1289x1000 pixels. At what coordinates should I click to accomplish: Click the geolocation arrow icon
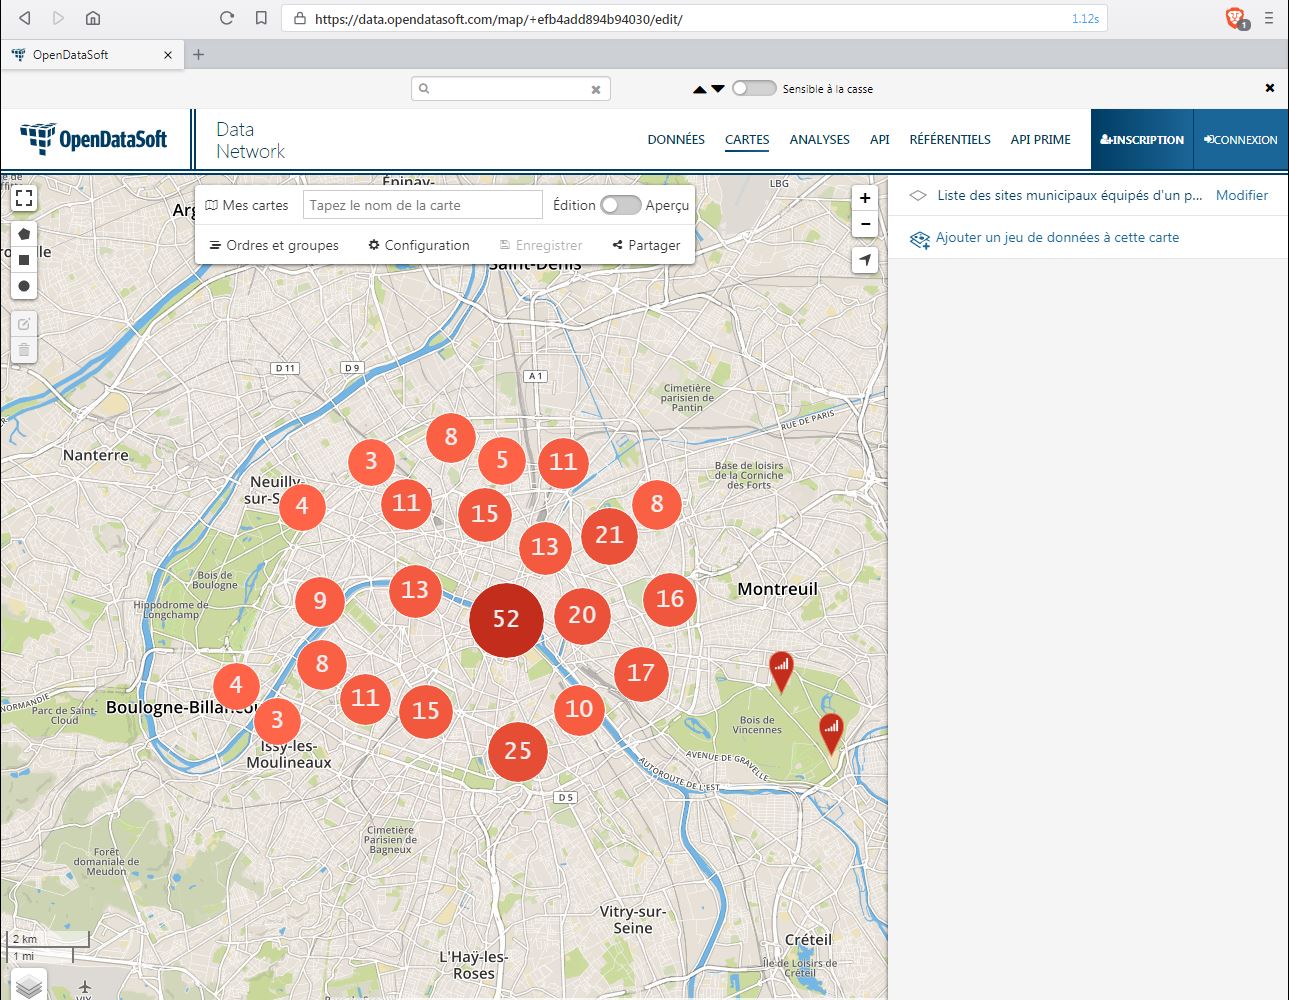[x=865, y=260]
